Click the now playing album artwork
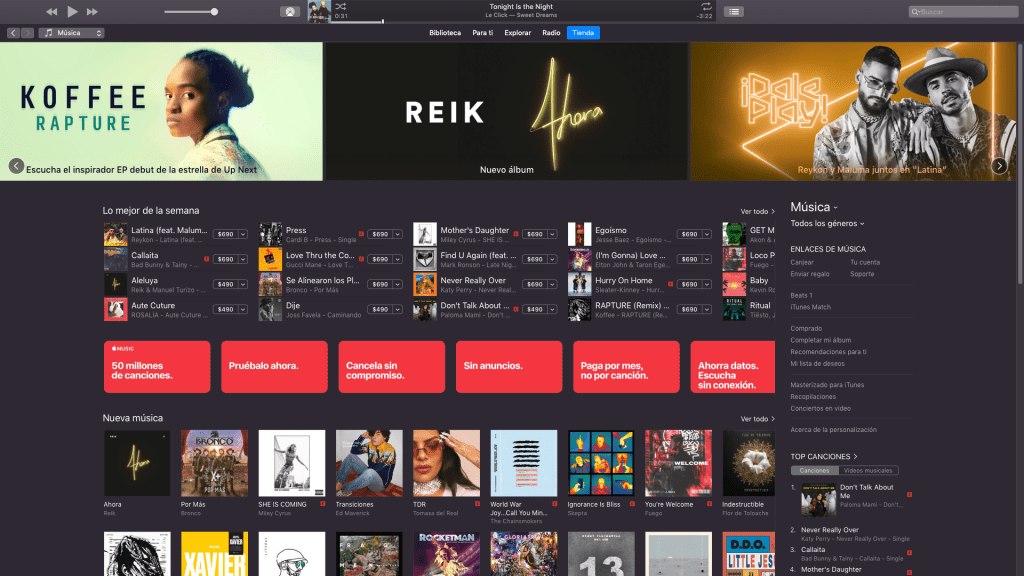The width and height of the screenshot is (1024, 576). (319, 12)
